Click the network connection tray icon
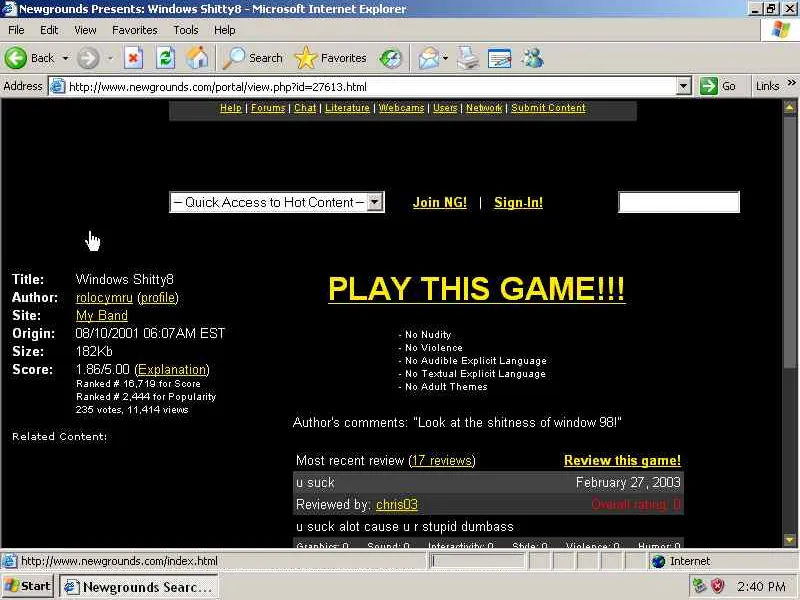The height and width of the screenshot is (600, 800). (x=699, y=586)
